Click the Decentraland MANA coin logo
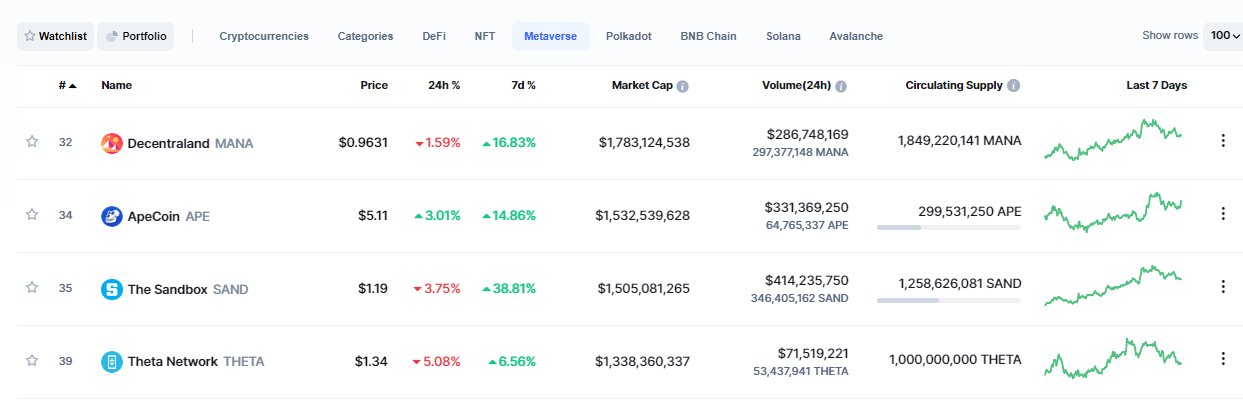 [112, 143]
